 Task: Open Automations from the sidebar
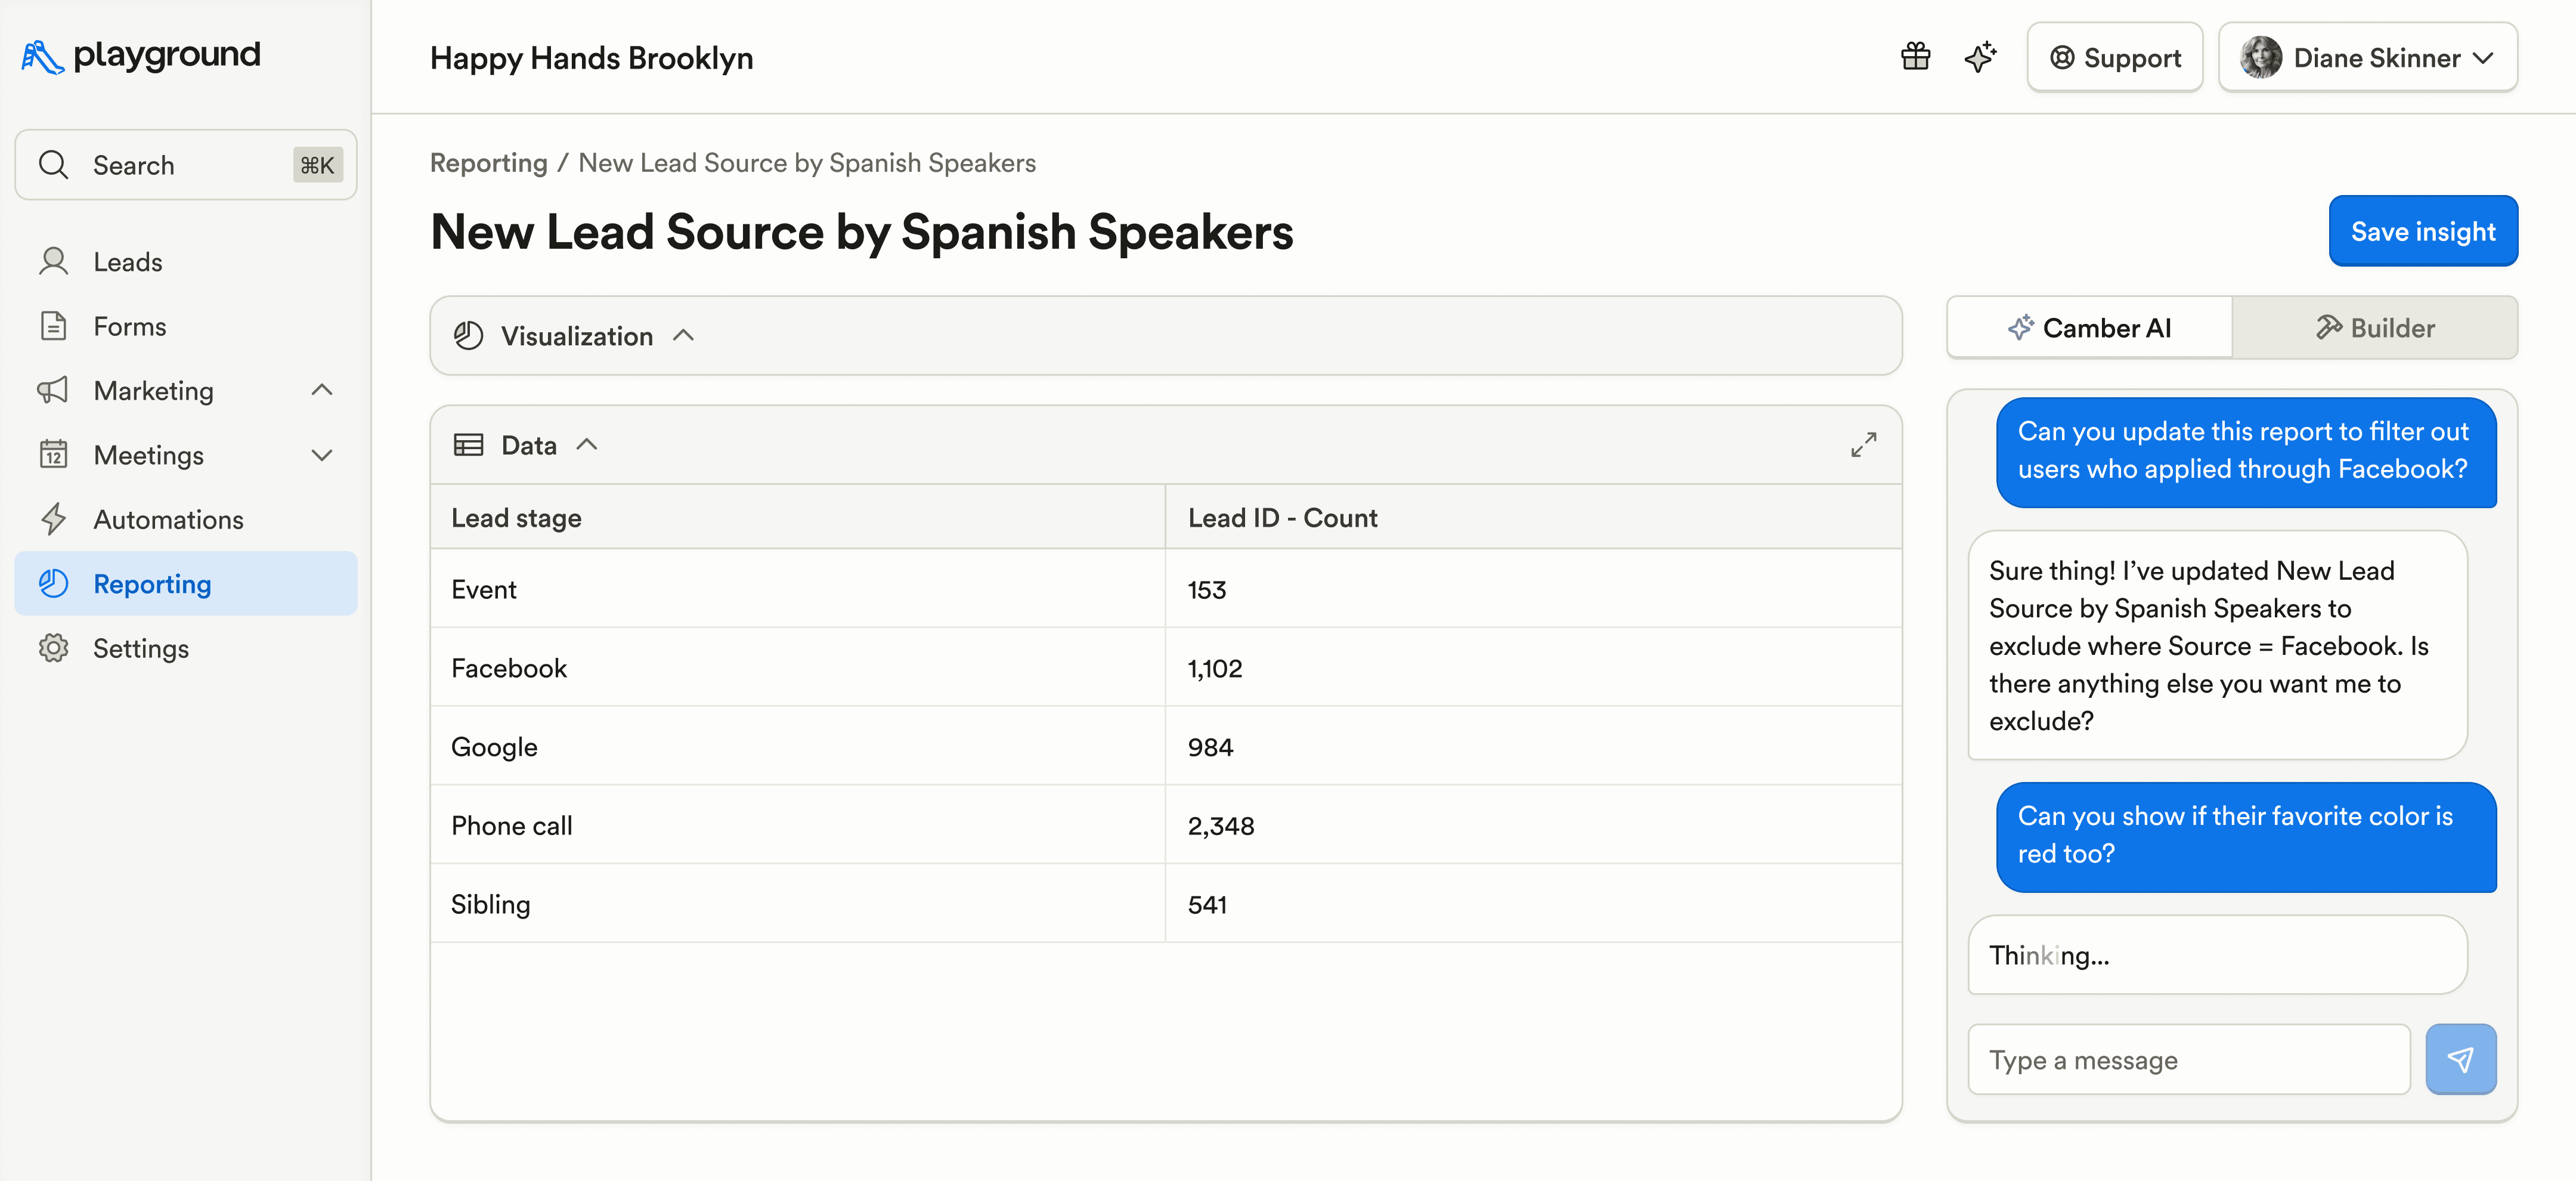click(168, 519)
